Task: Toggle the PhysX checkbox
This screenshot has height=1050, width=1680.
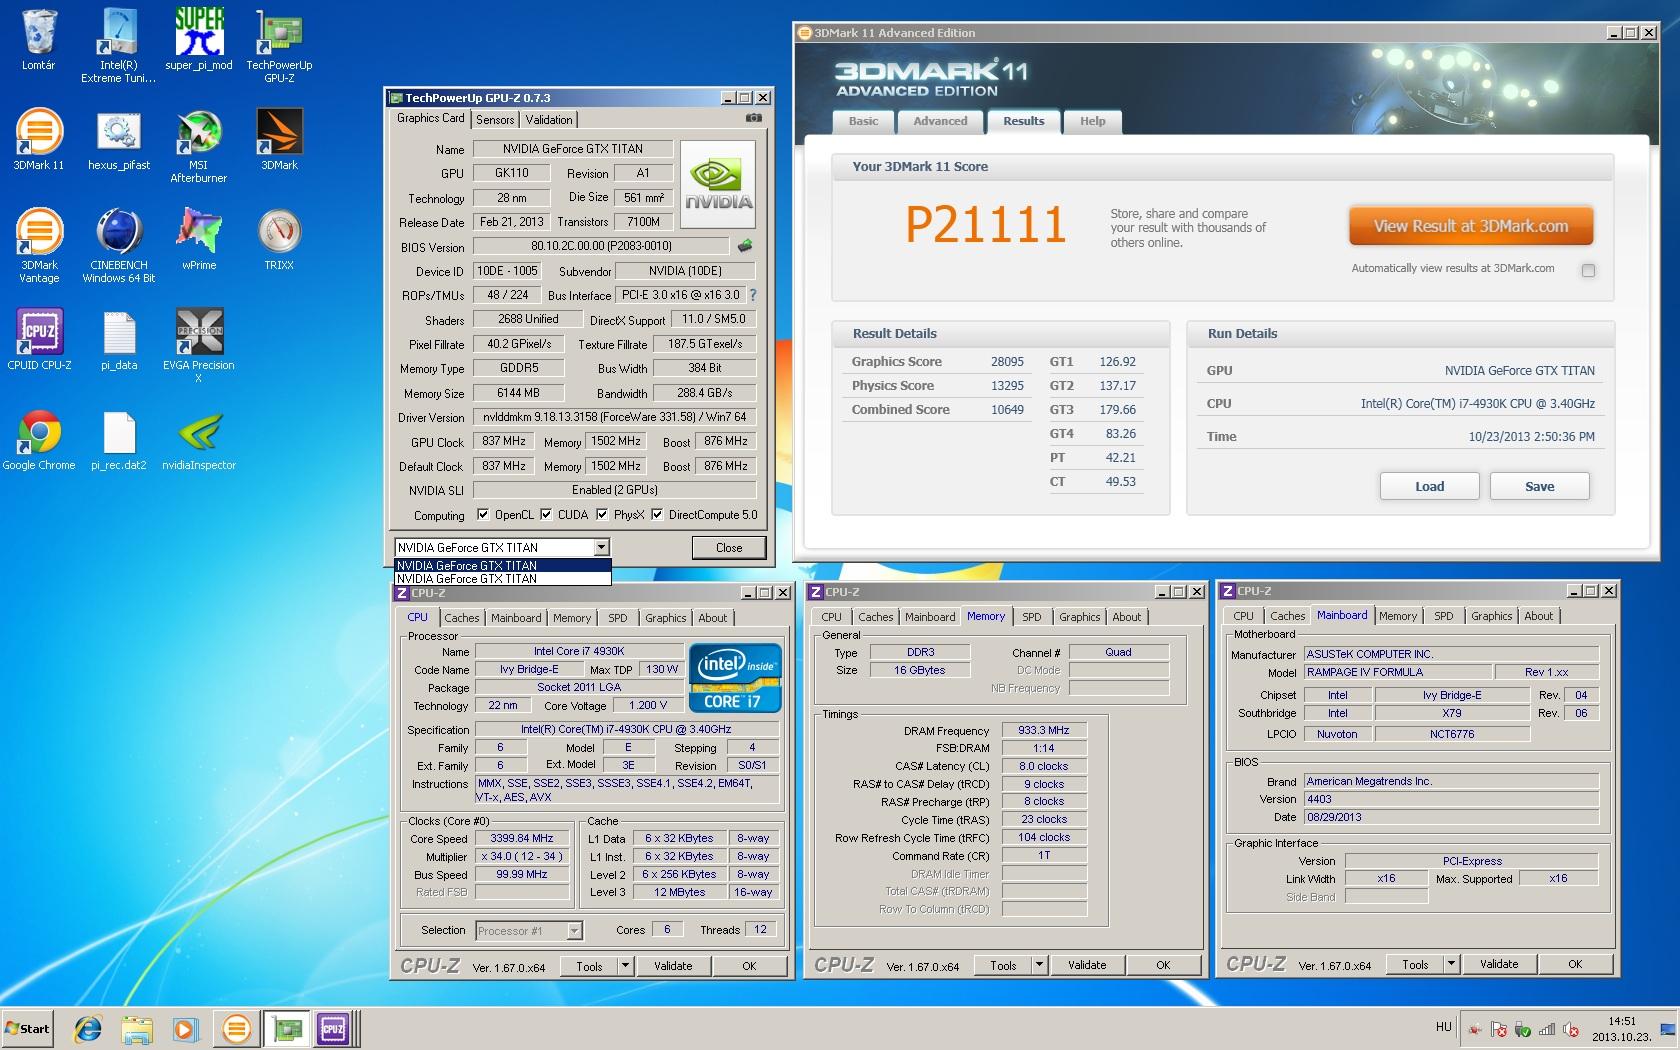Action: 602,515
